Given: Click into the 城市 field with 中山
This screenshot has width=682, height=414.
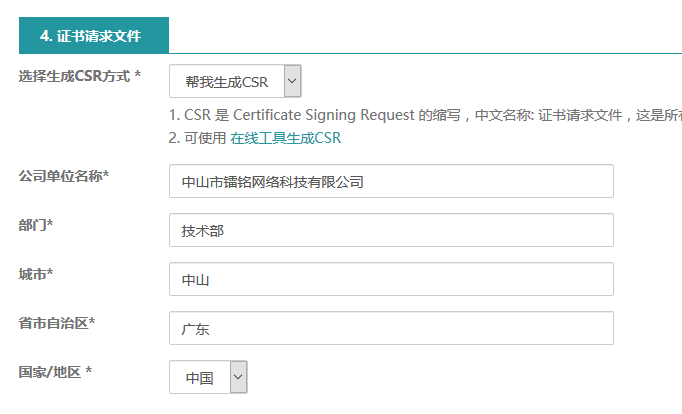Looking at the screenshot, I should [x=391, y=279].
